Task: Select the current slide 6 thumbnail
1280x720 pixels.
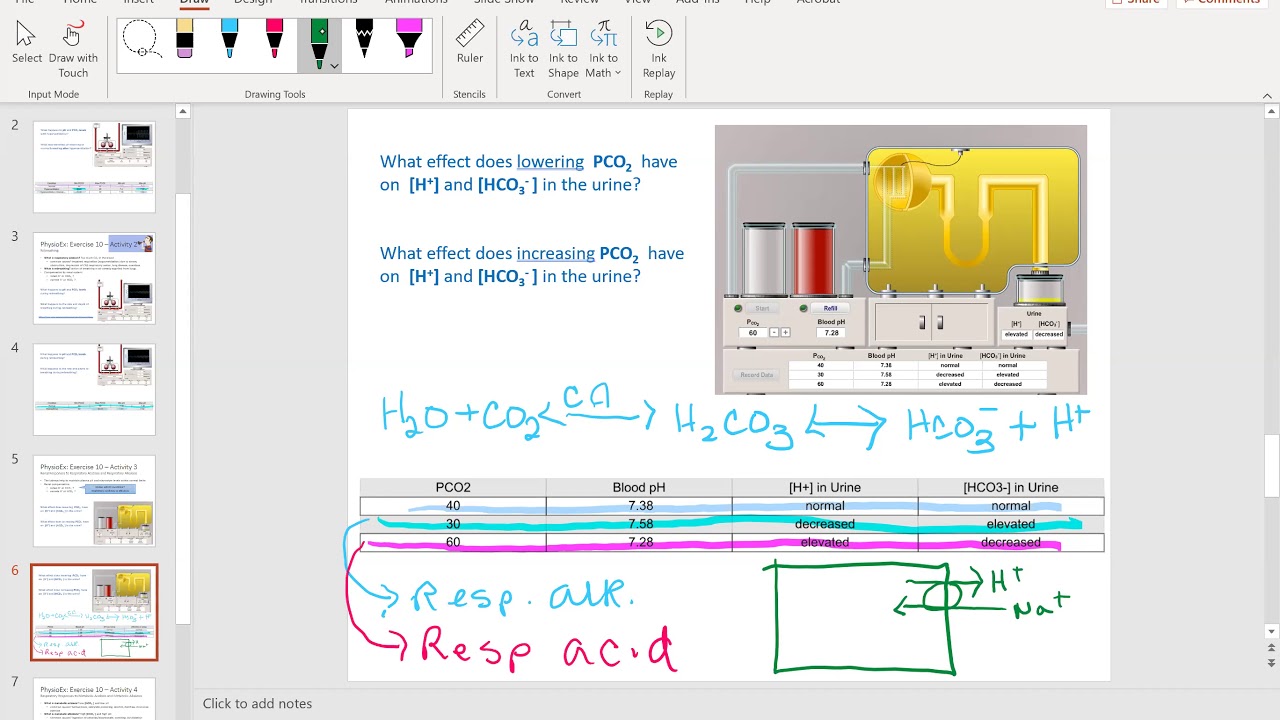Action: (94, 612)
